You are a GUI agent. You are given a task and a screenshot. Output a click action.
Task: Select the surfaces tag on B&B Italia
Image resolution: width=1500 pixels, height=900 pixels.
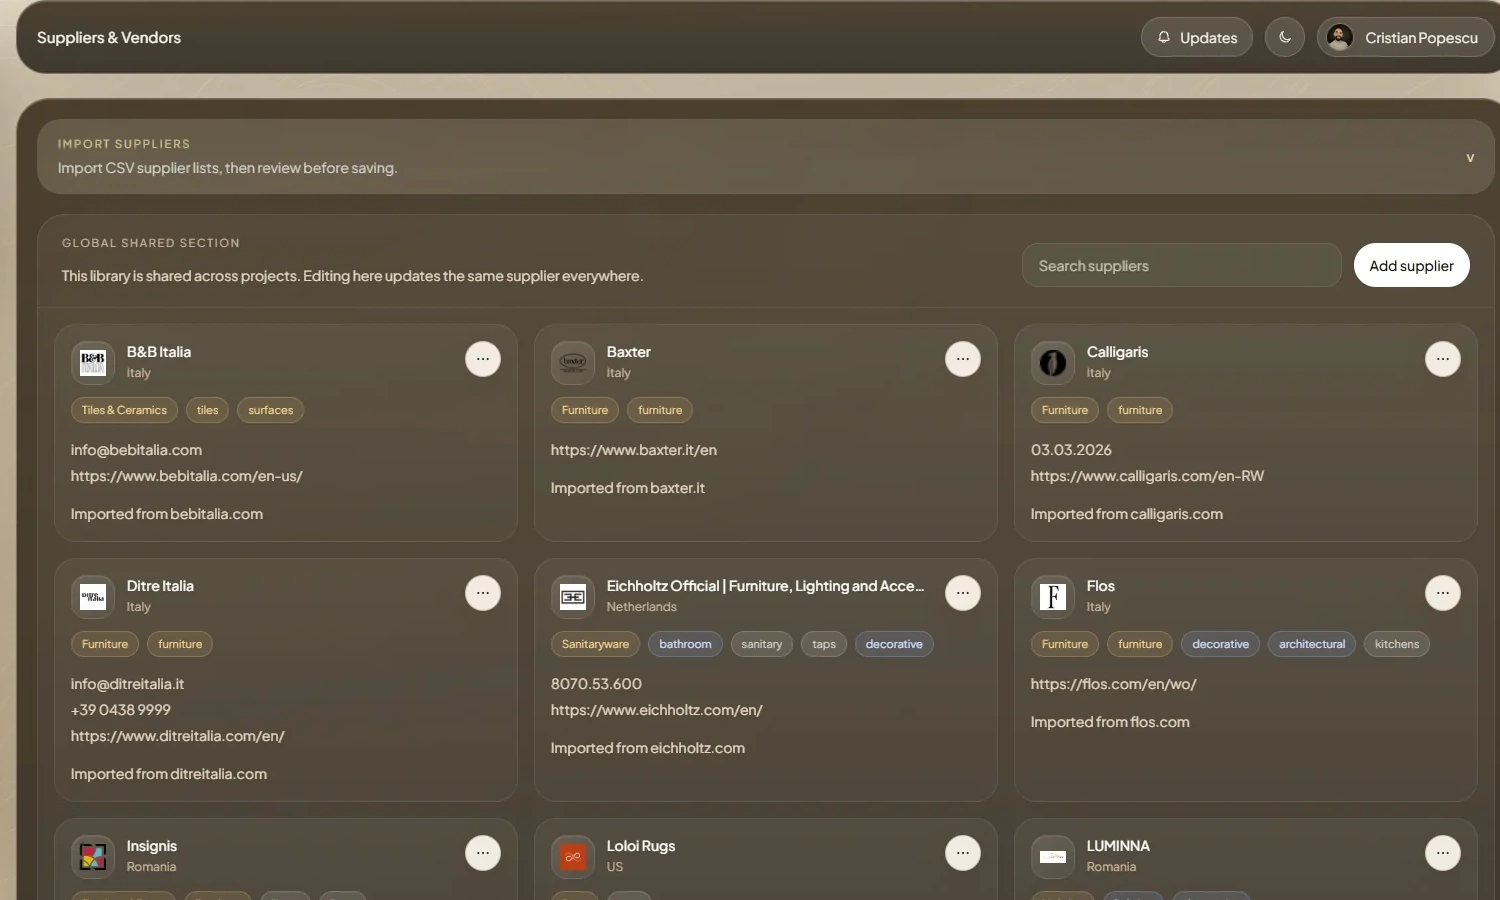click(x=271, y=410)
